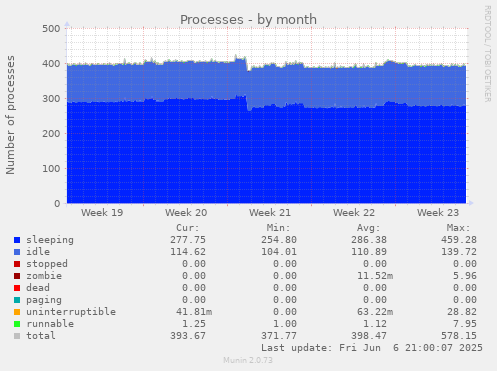The image size is (497, 371).
Task: Click the dead legend color swatch
Action: click(17, 288)
